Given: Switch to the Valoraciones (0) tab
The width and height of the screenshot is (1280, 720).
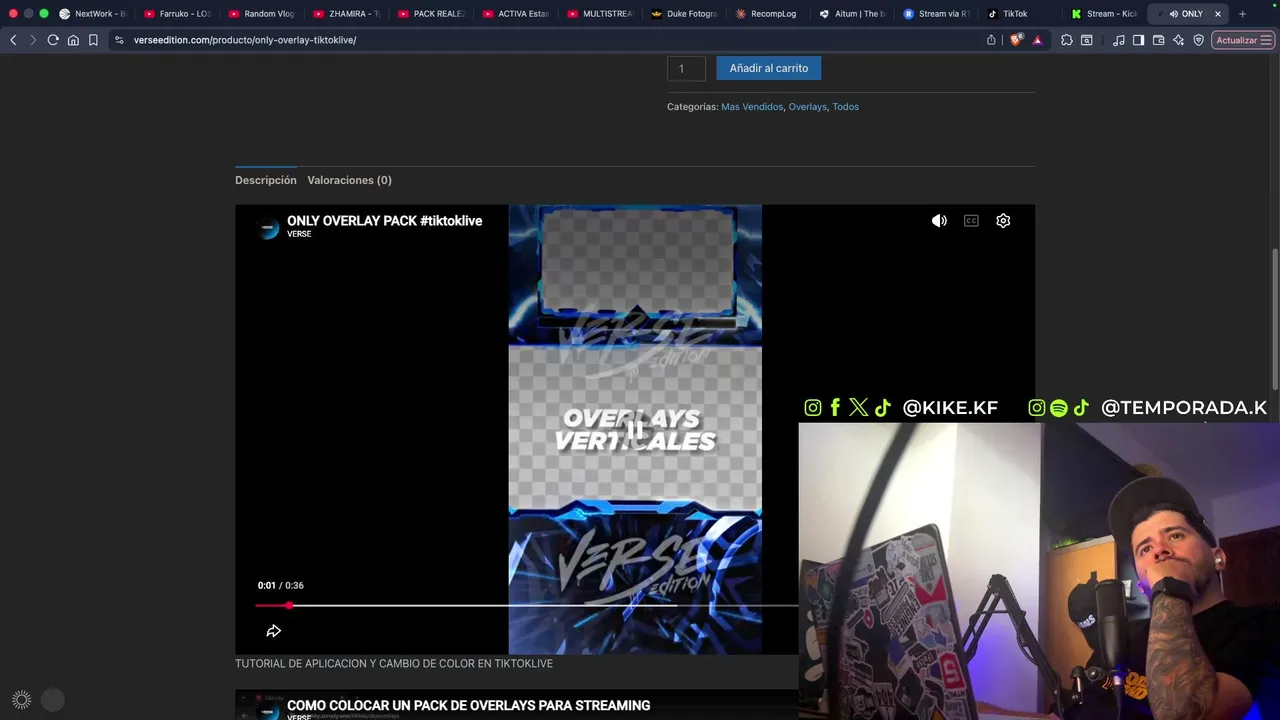Looking at the screenshot, I should [x=349, y=180].
